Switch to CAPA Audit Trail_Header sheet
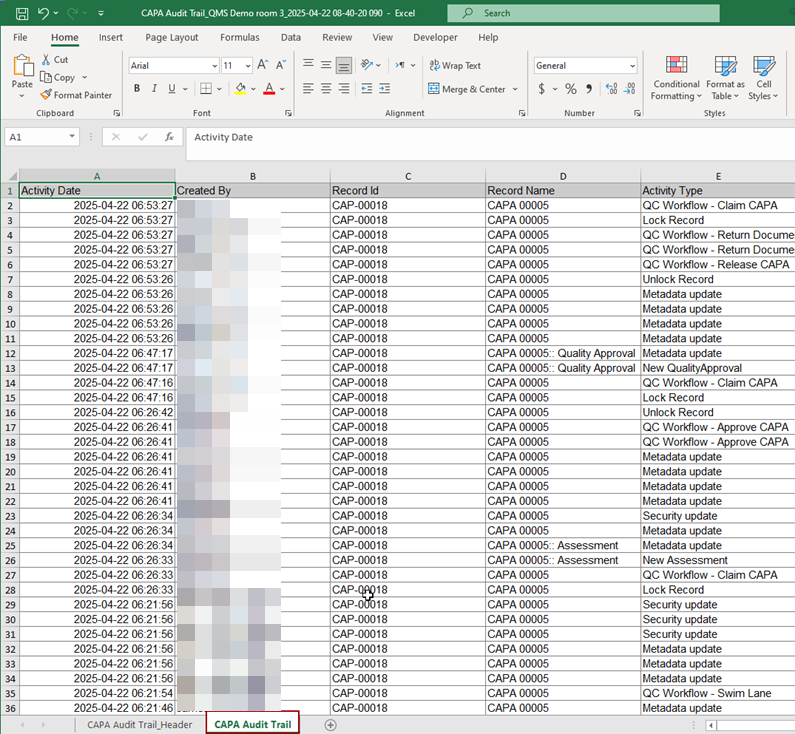Screen dimensions: 795x734 point(139,724)
